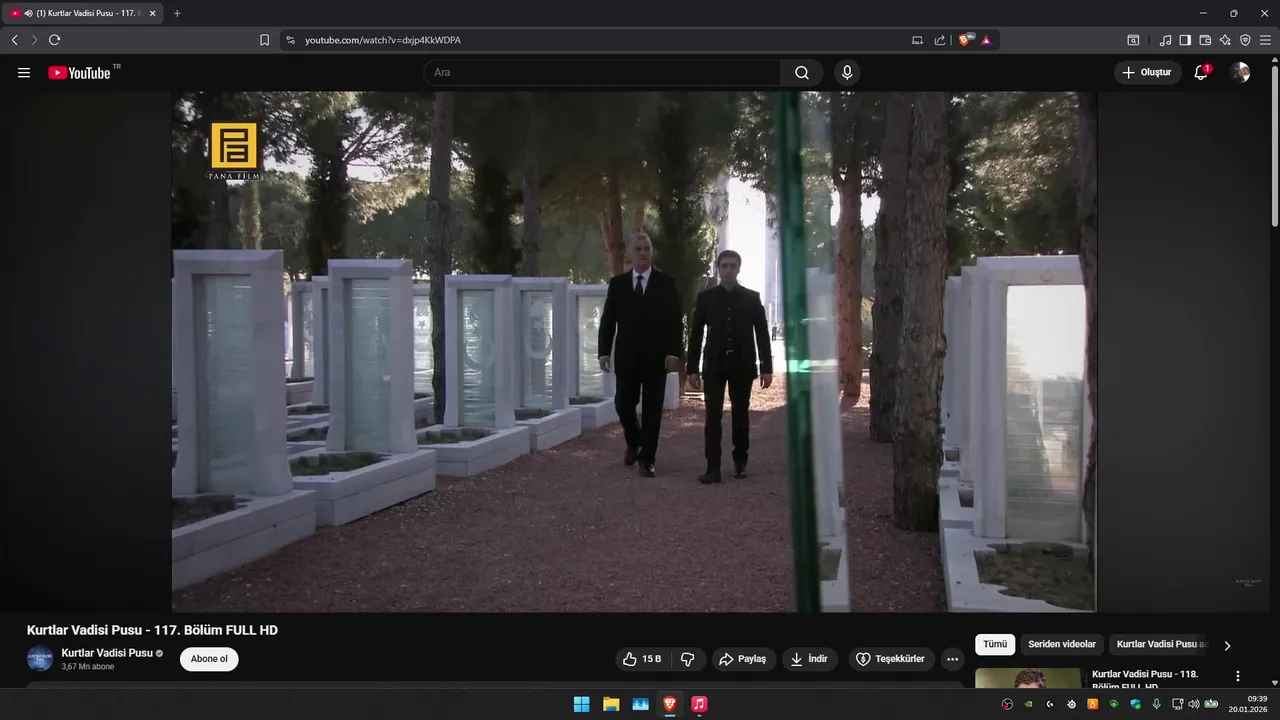The image size is (1280, 720).
Task: Toggle the browser sidebar panel
Action: 1185,40
